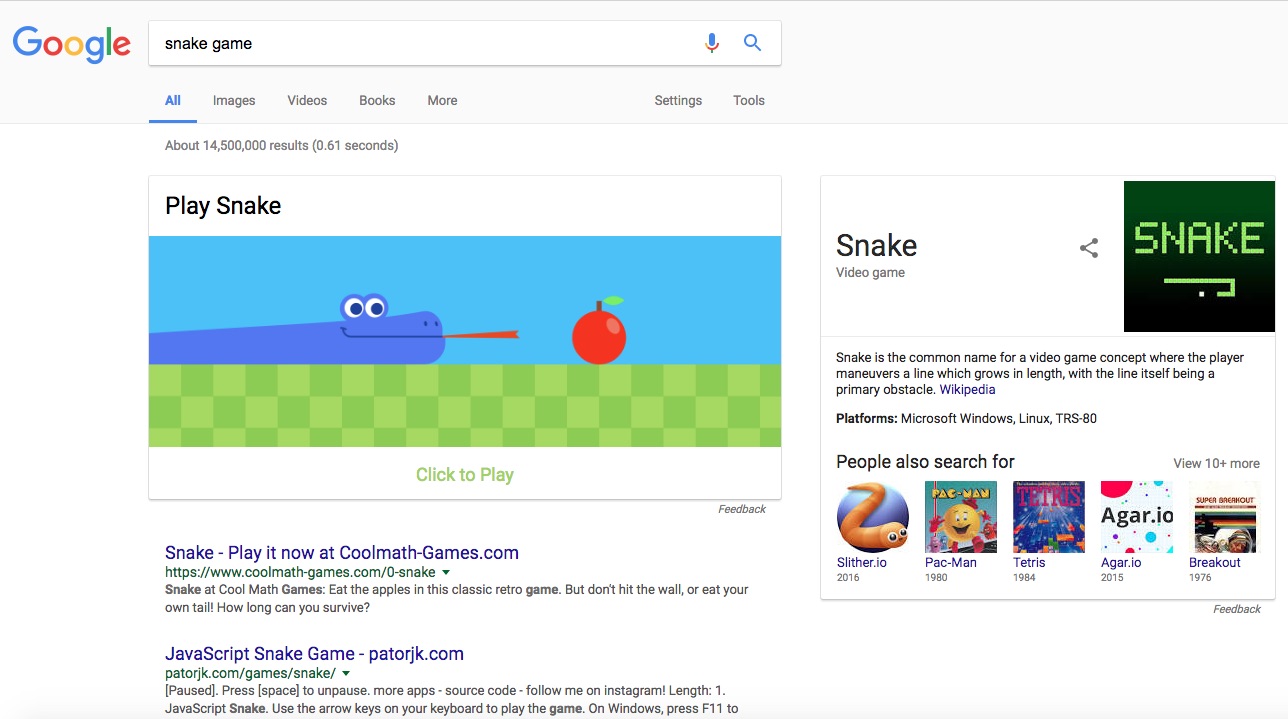Image resolution: width=1288 pixels, height=719 pixels.
Task: Open Tetris thumbnail image
Action: [1049, 517]
